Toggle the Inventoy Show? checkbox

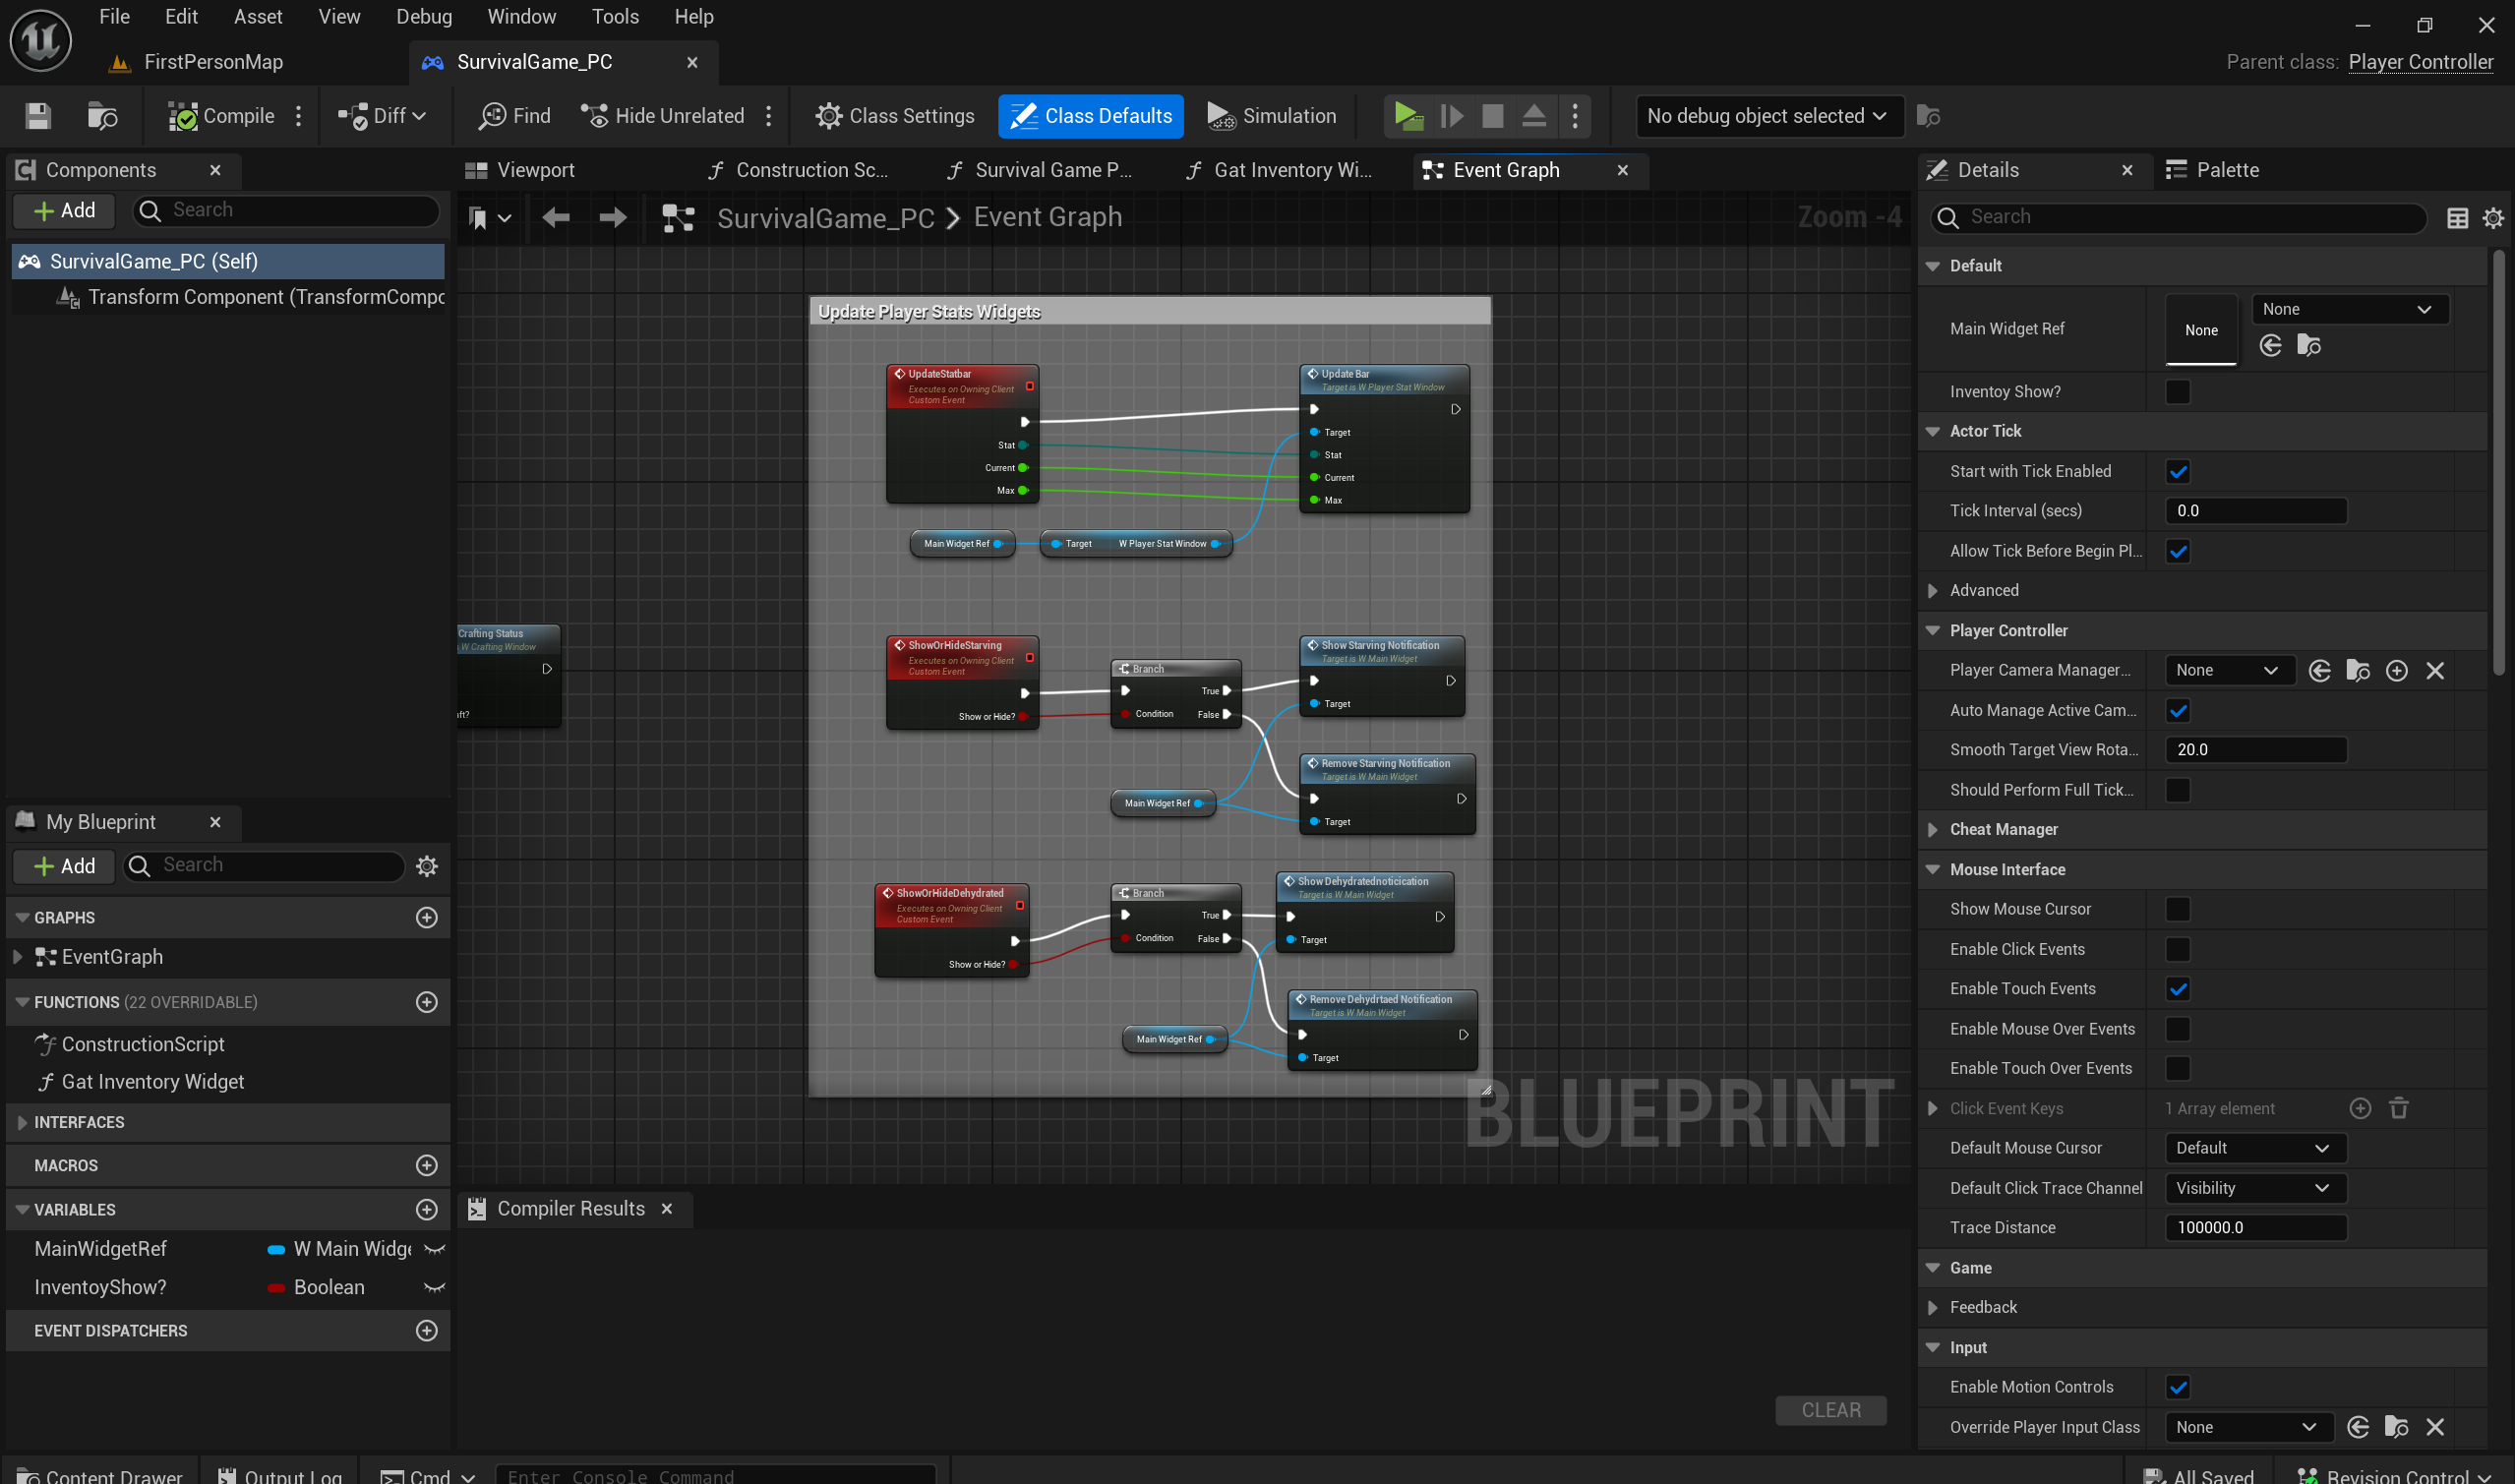pos(2177,392)
